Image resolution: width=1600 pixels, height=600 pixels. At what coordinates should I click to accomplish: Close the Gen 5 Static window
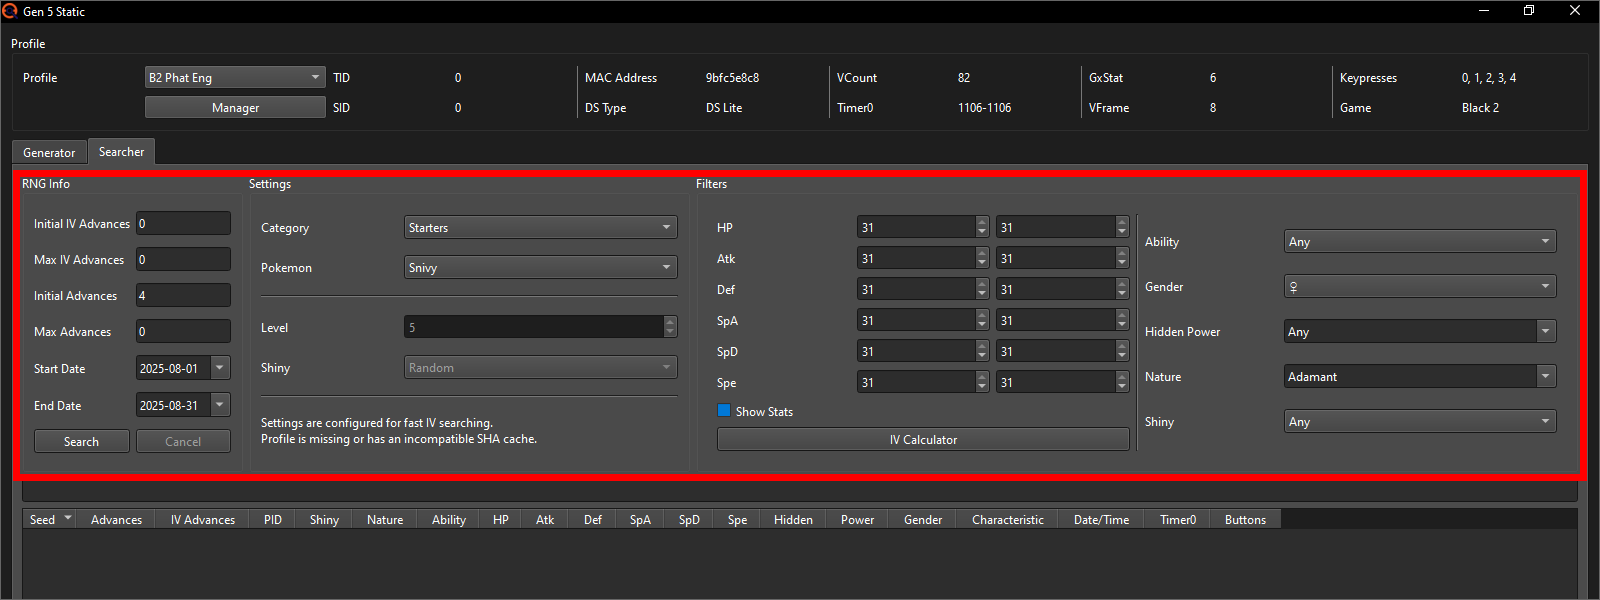point(1575,11)
